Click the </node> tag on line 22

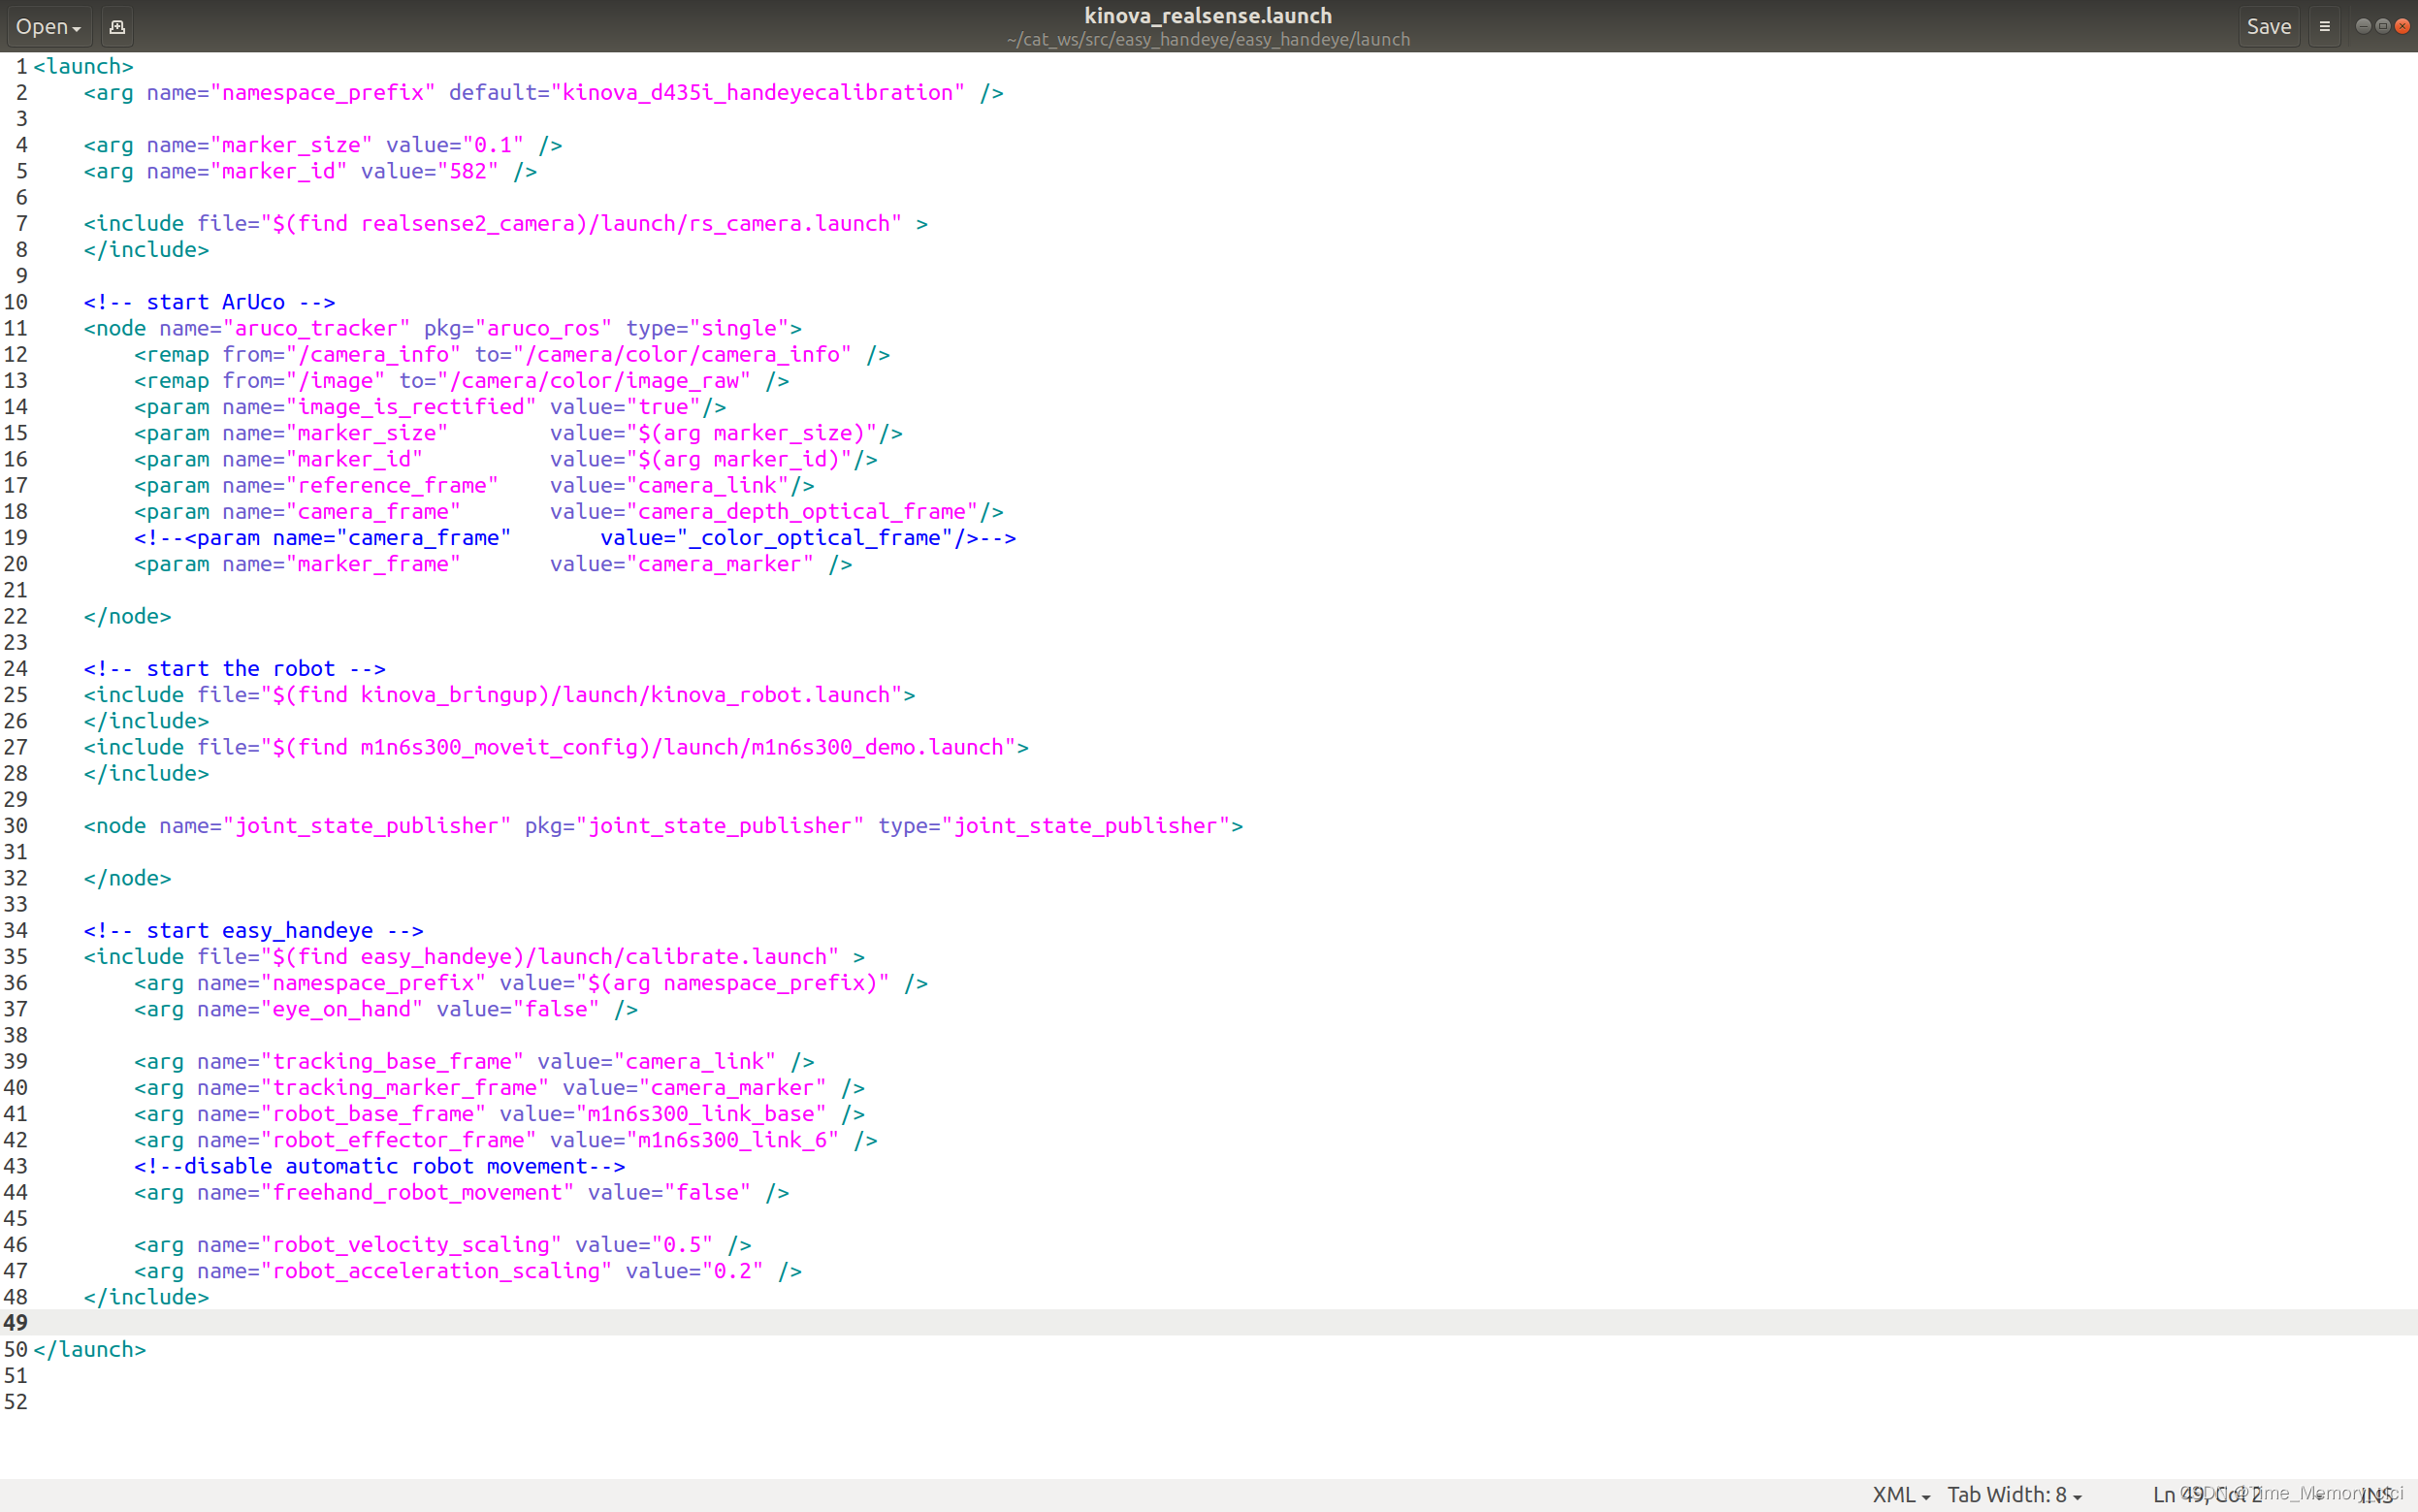pyautogui.click(x=128, y=616)
